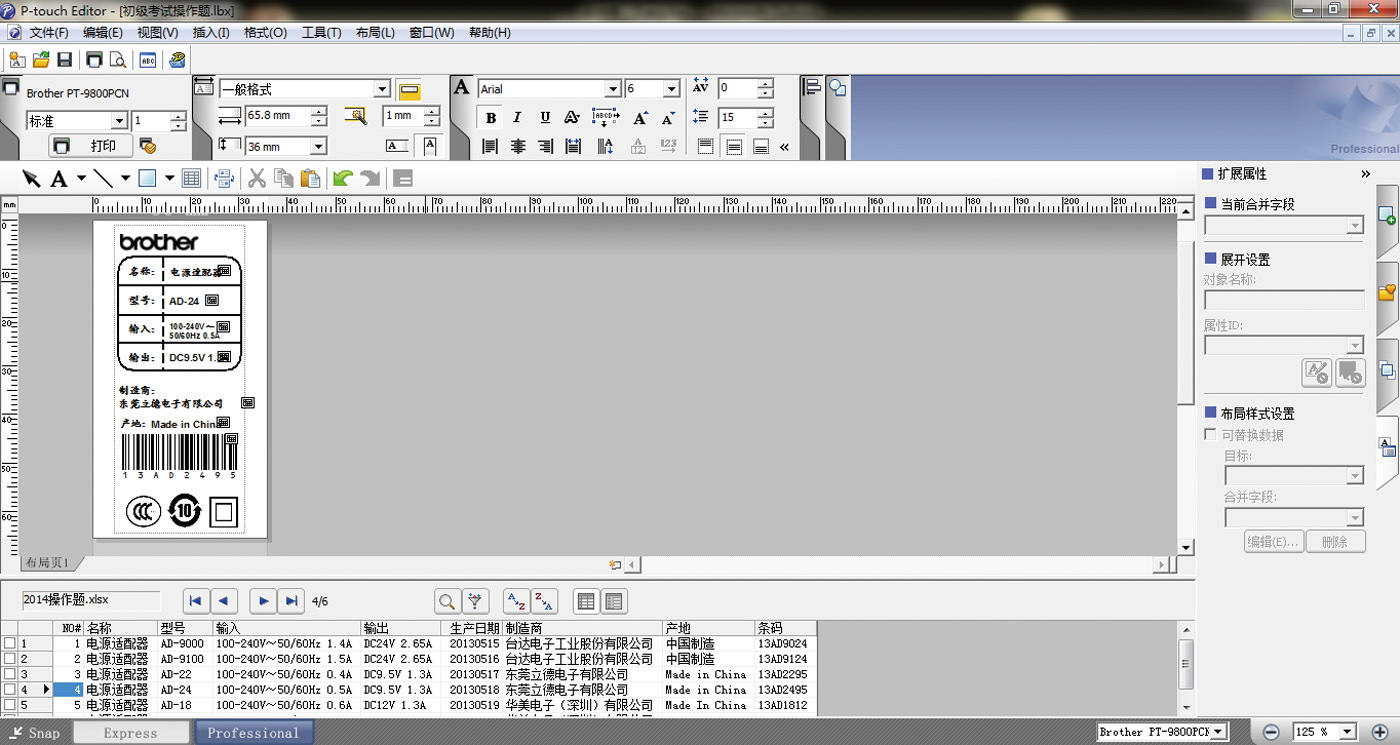Check the box for database row 3

[10, 674]
